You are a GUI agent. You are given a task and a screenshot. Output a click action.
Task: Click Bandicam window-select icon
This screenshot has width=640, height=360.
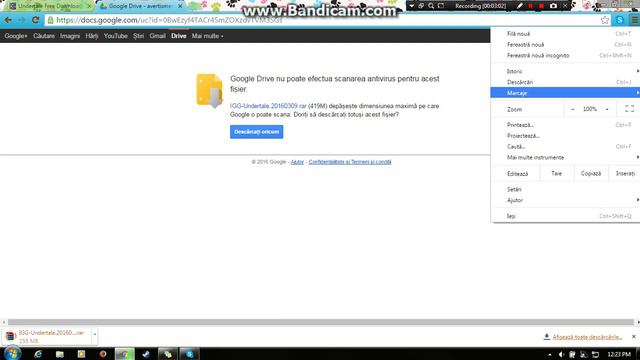coord(421,6)
